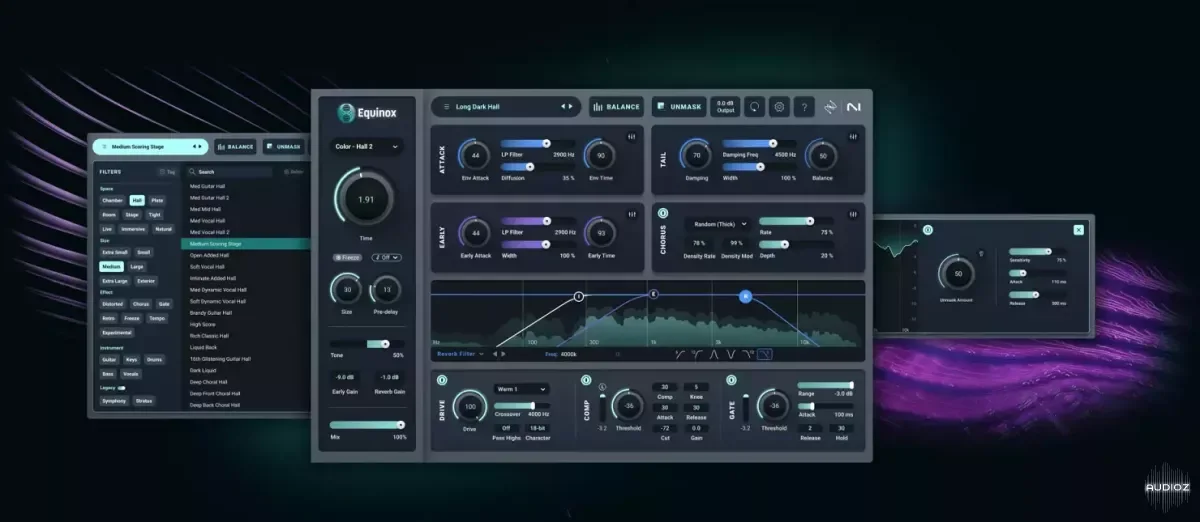Toggle the Freeze switch
This screenshot has height=522, width=1200.
pos(349,257)
